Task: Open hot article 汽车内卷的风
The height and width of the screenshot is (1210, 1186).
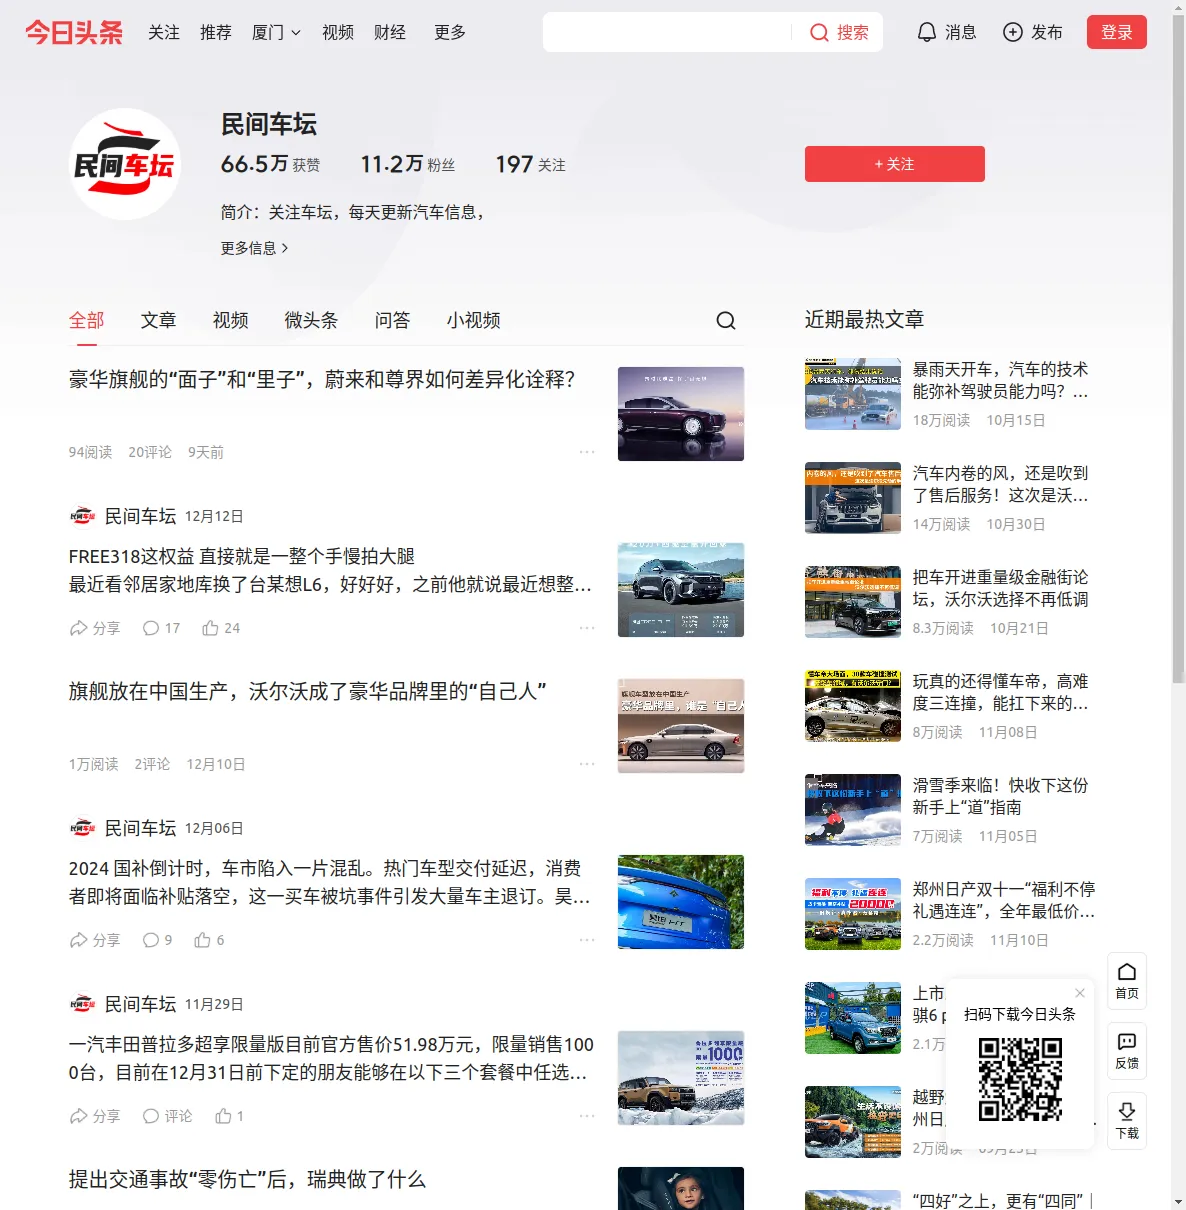Action: [1001, 485]
